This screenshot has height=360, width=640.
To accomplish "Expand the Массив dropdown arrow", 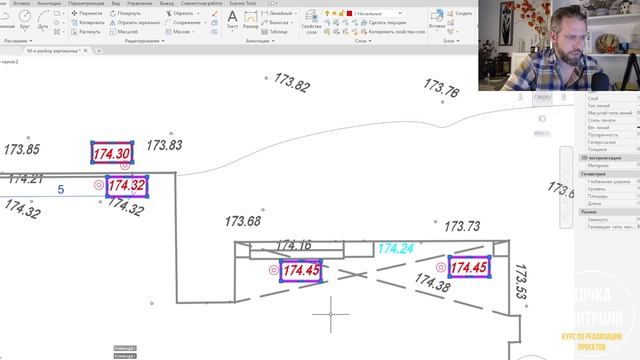I will (x=193, y=31).
